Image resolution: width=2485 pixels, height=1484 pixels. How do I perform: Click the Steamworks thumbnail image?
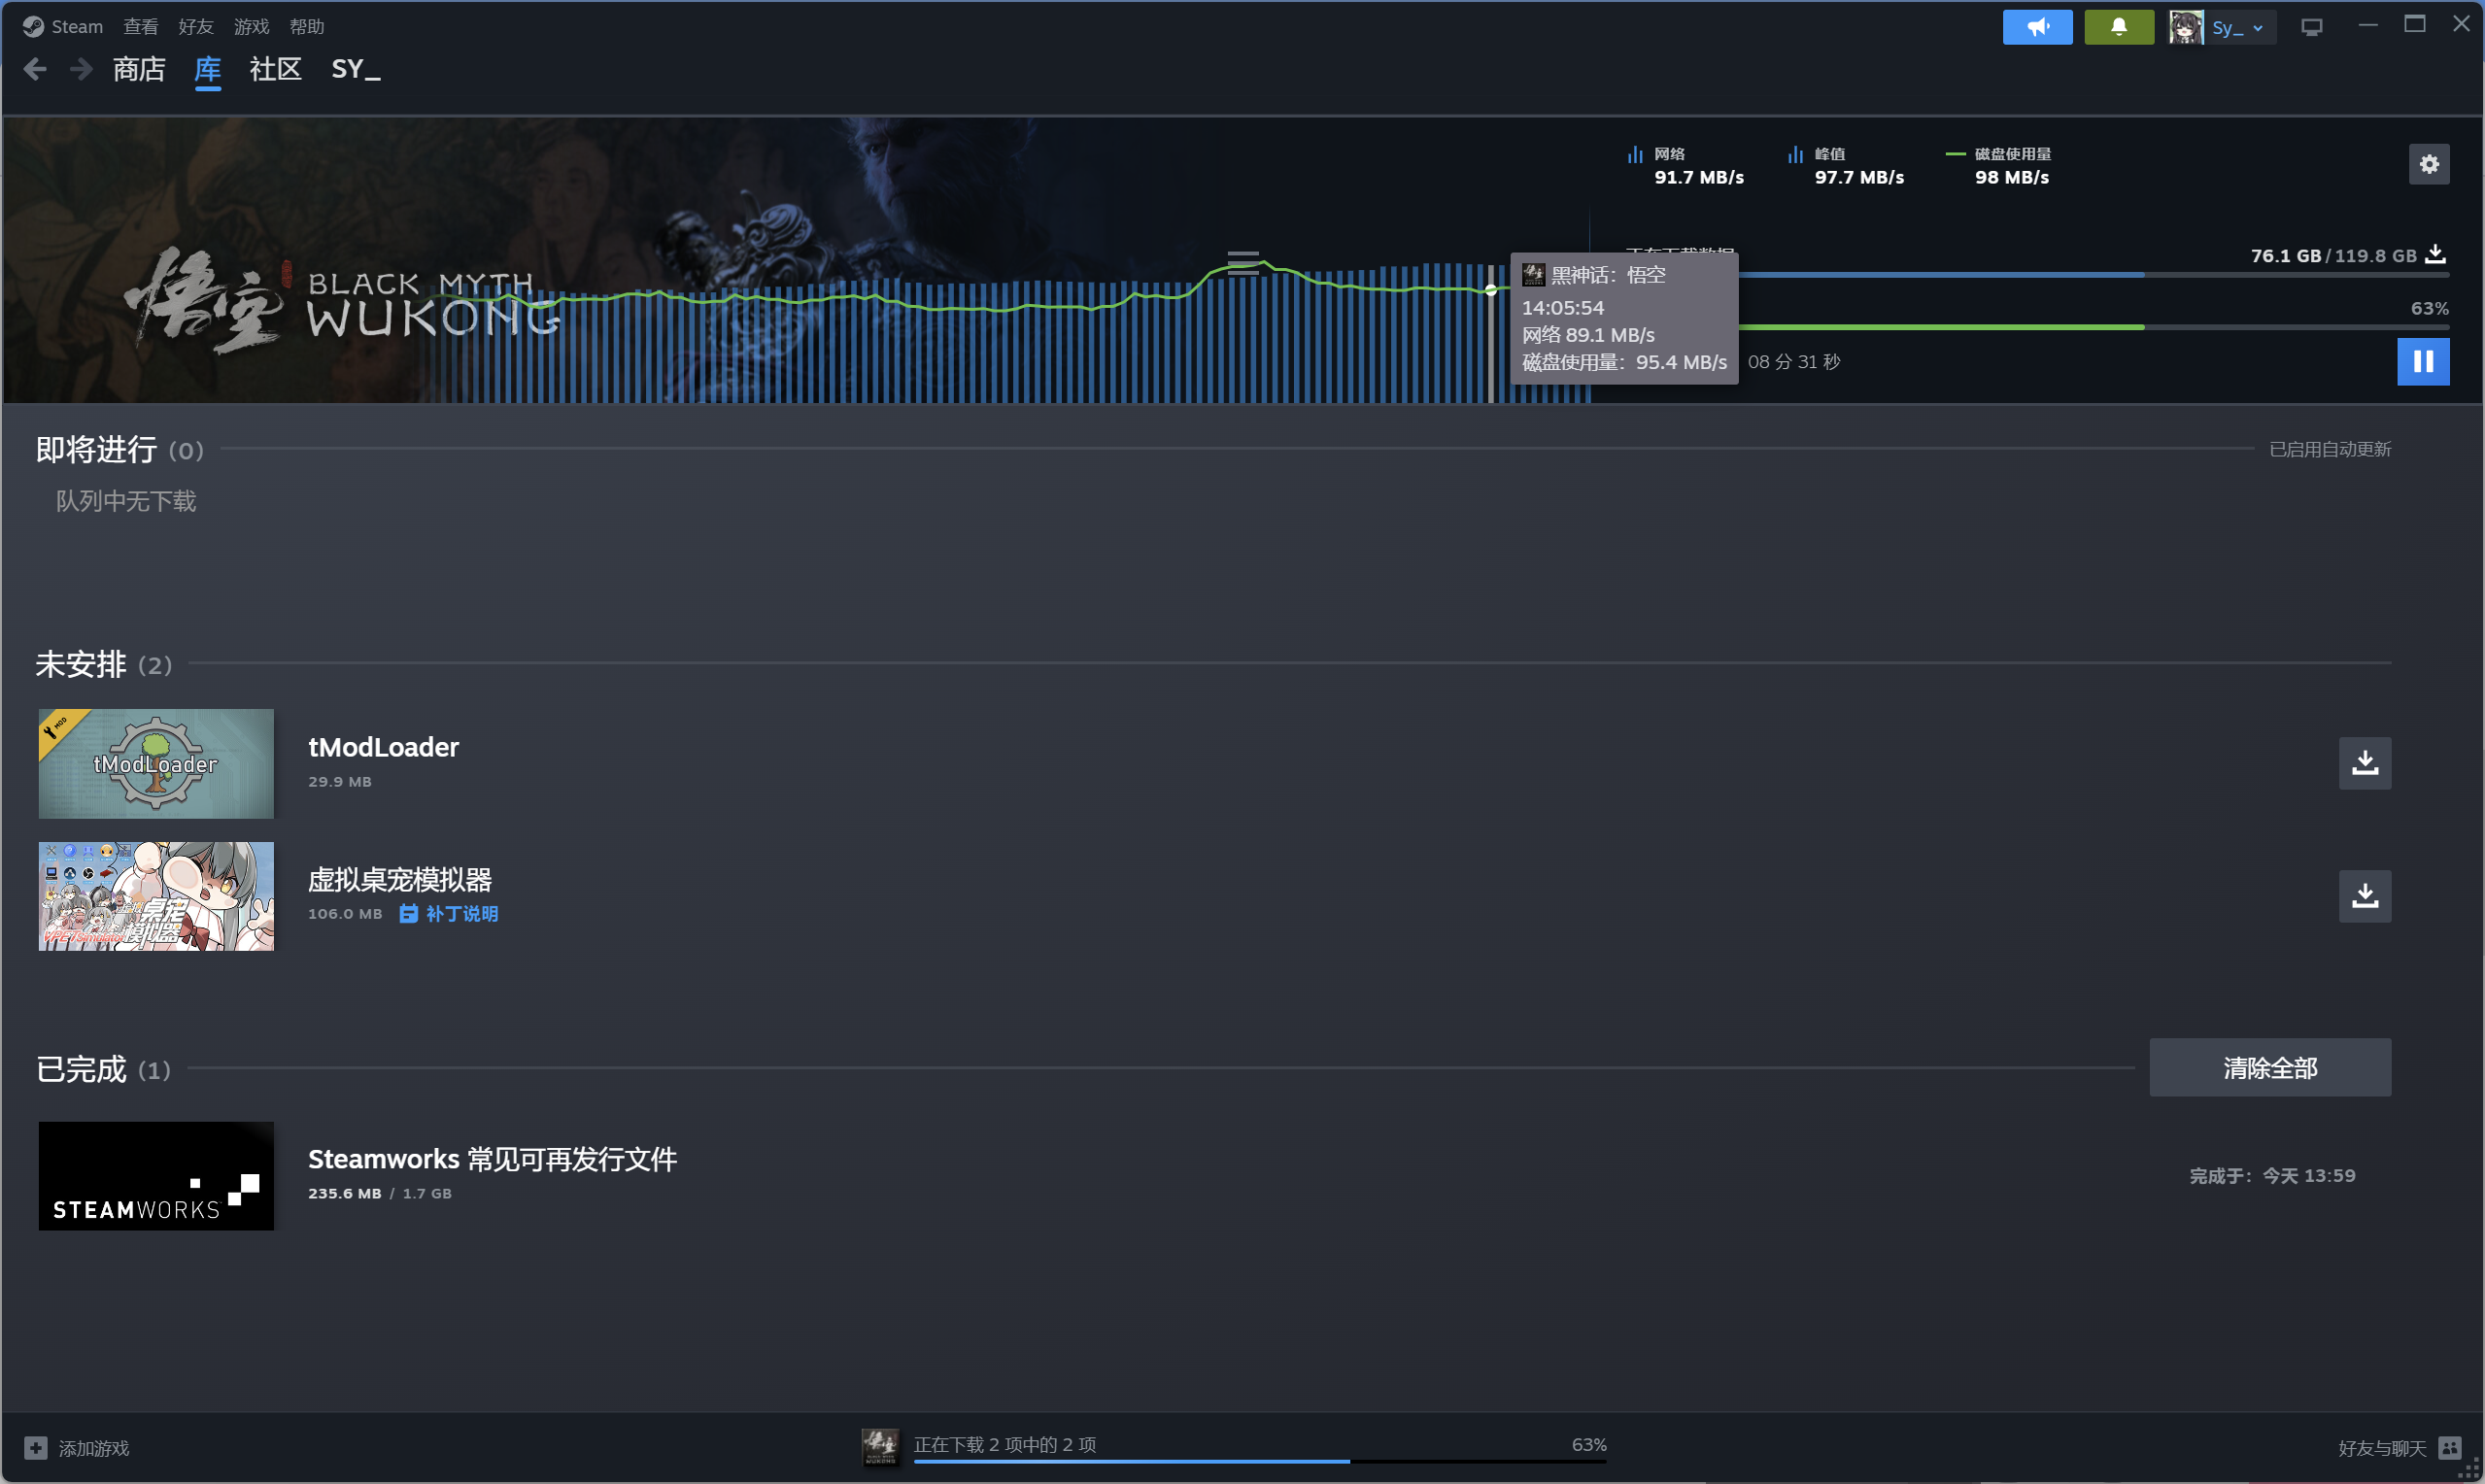(156, 1176)
